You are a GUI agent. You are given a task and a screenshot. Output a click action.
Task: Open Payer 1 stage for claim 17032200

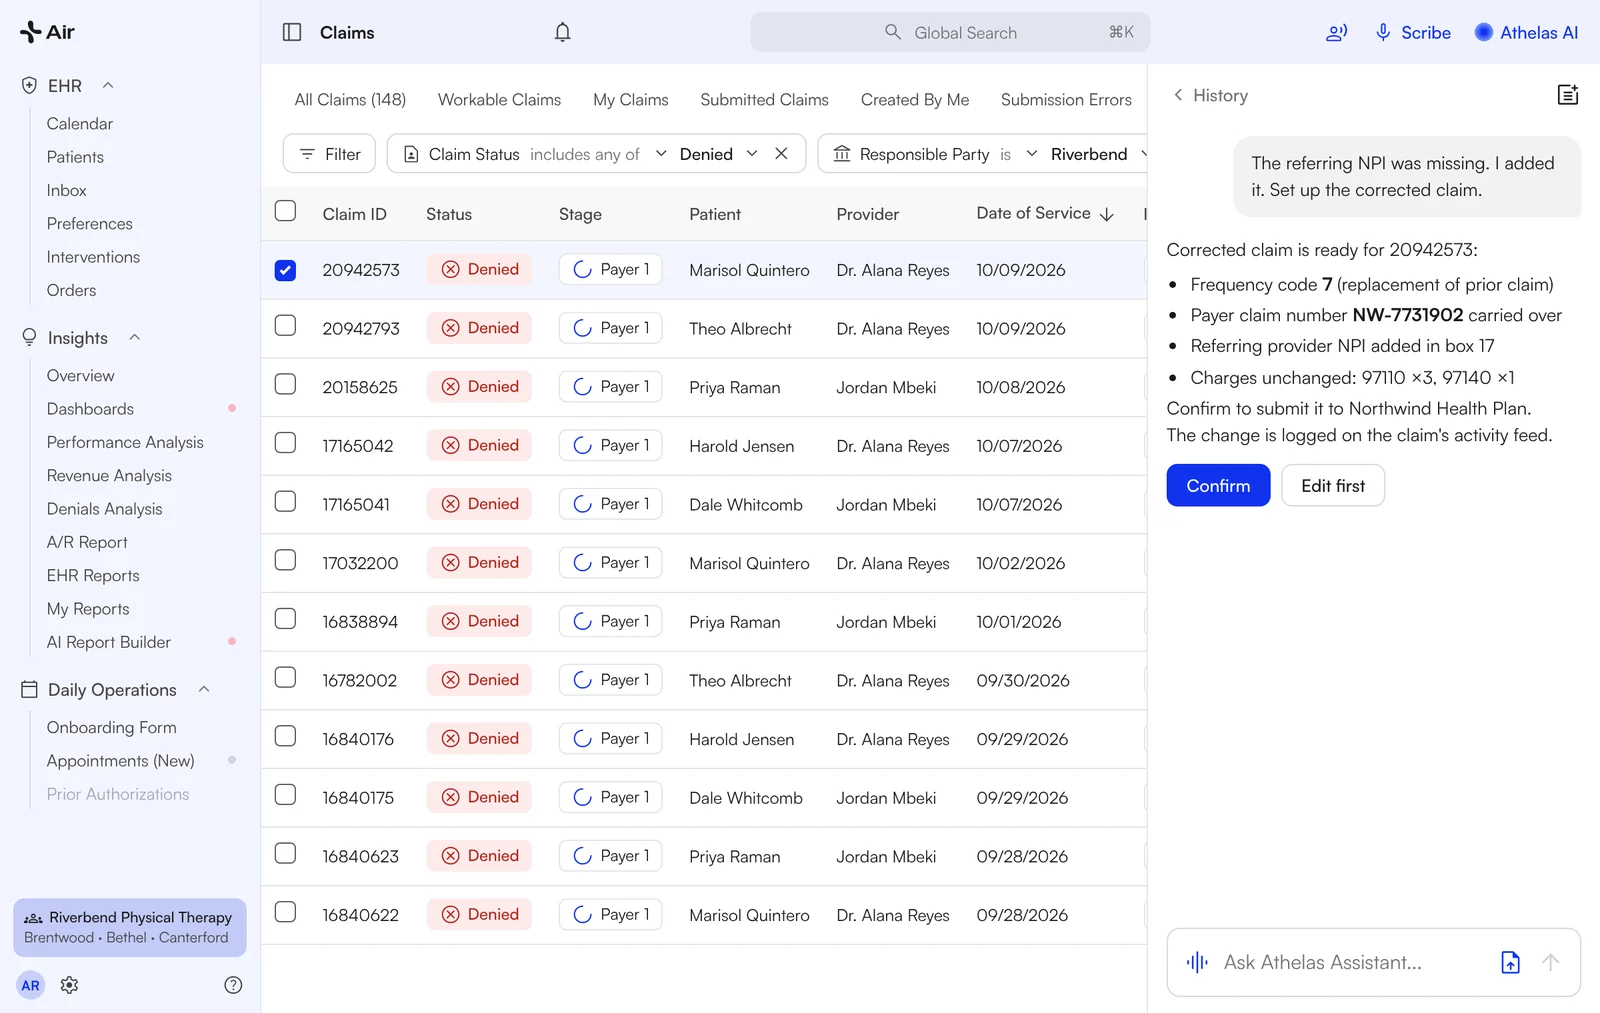pos(610,563)
